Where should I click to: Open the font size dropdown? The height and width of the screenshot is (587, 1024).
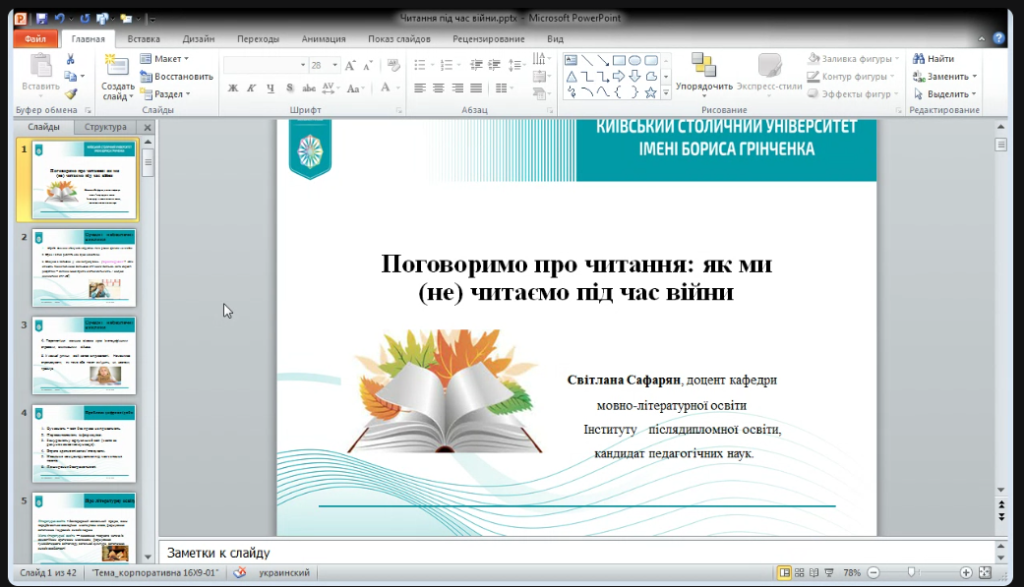[x=335, y=65]
